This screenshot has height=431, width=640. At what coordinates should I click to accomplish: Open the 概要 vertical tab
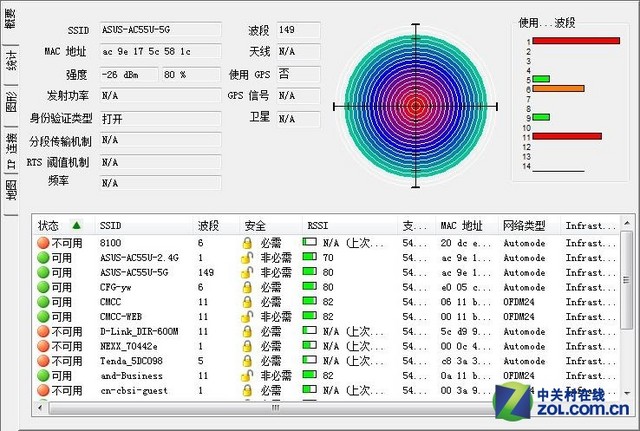(10, 20)
